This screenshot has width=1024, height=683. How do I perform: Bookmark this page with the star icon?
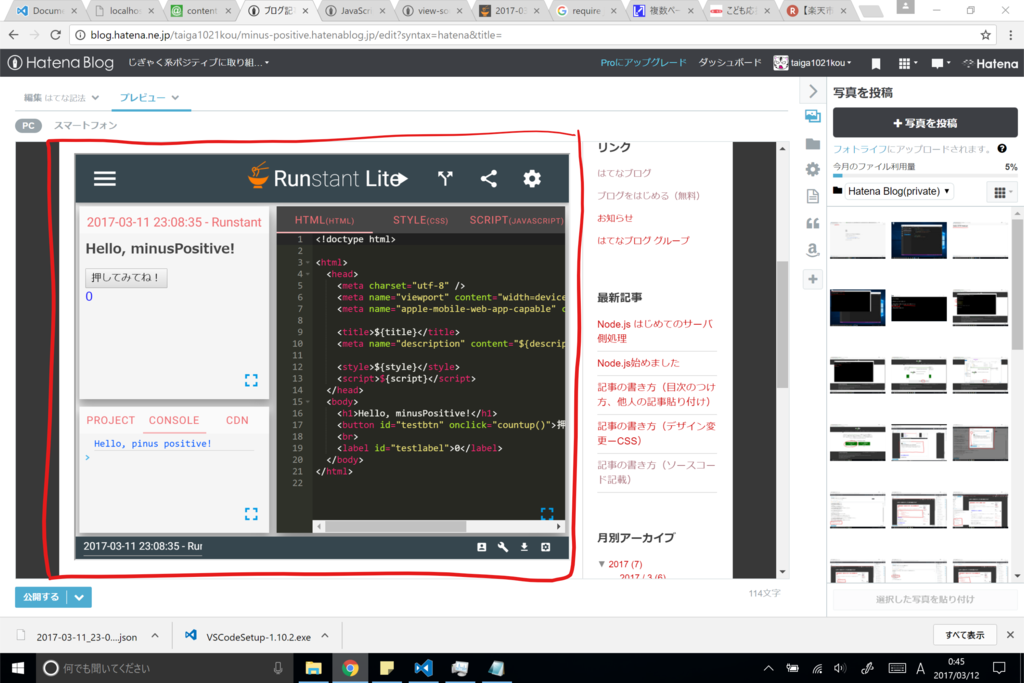tap(985, 35)
